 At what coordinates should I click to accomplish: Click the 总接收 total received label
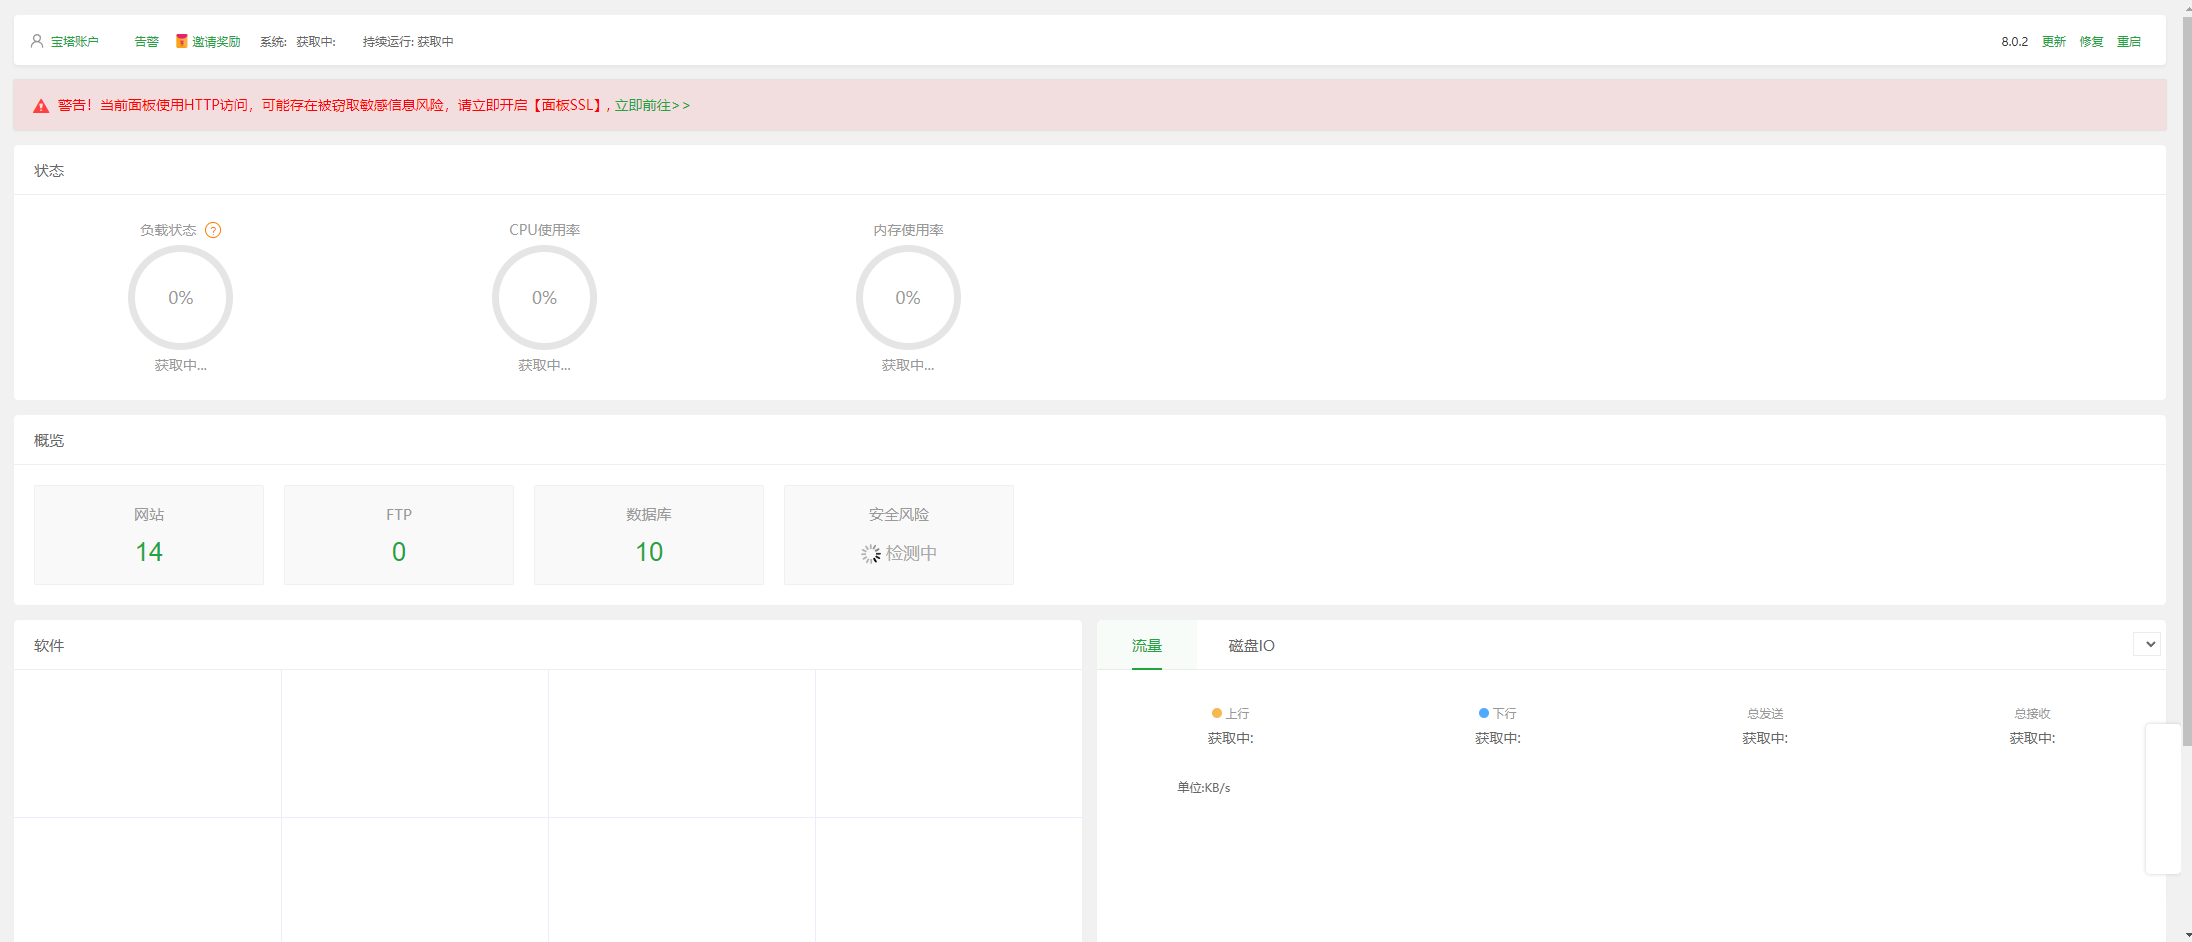tap(2032, 714)
